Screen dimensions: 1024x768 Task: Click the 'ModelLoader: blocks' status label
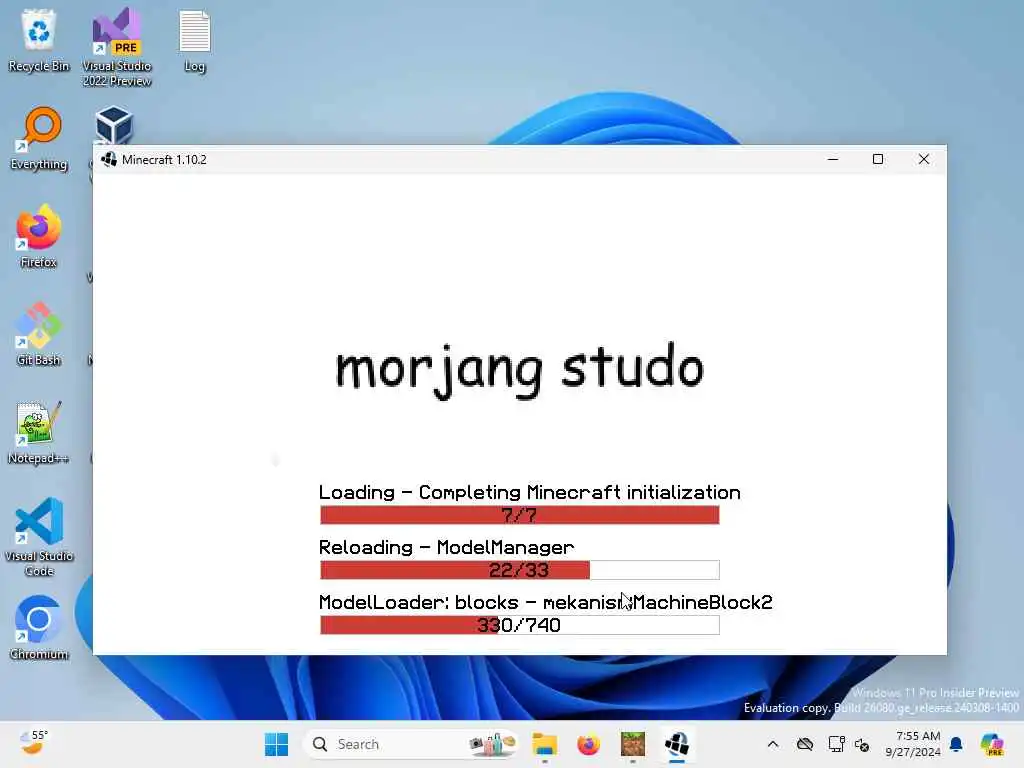coord(545,602)
